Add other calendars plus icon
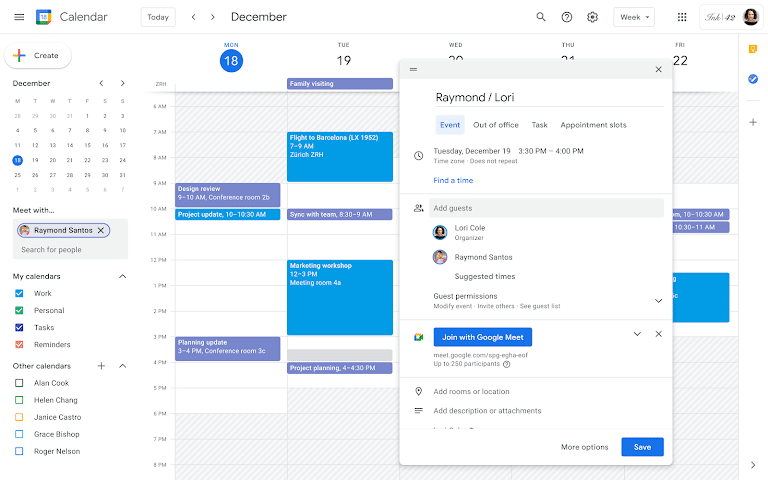Viewport: 768px width, 480px height. (x=101, y=366)
